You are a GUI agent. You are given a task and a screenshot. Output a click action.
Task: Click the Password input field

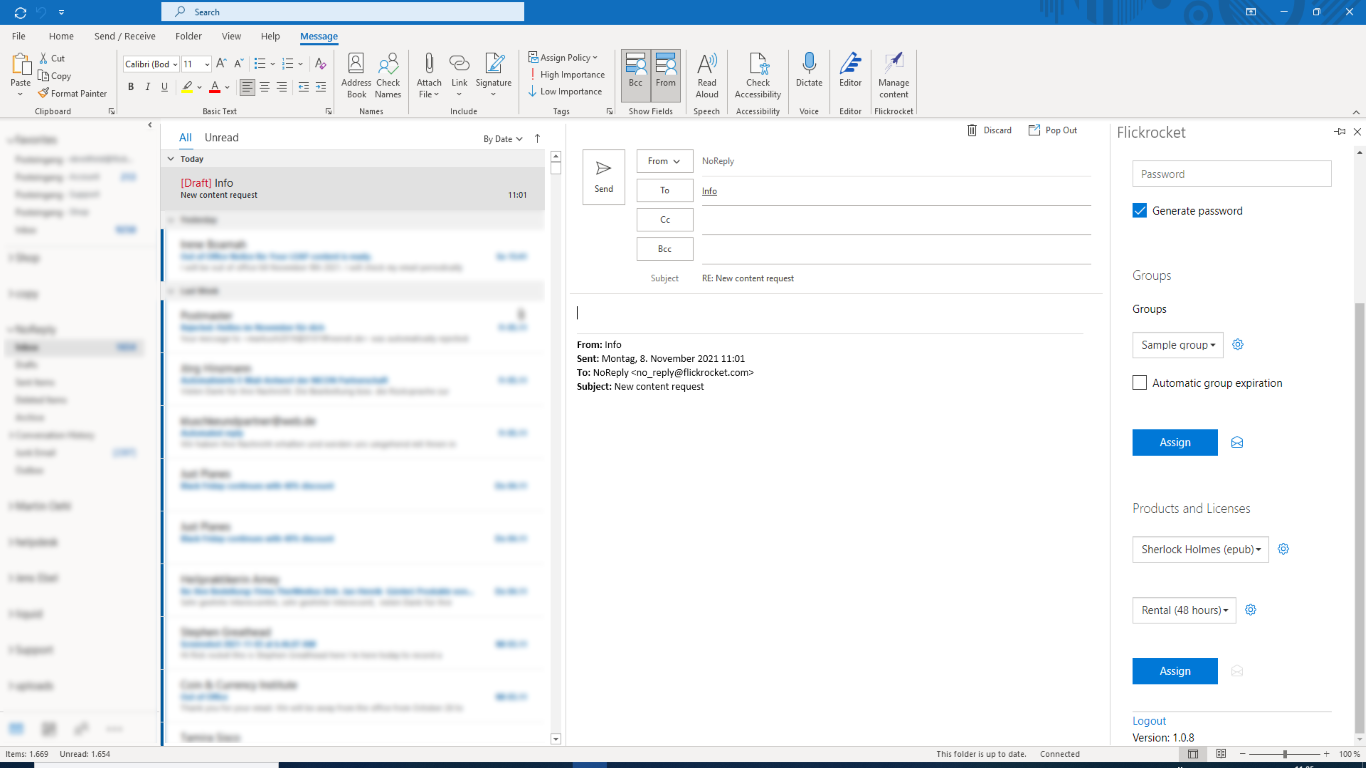point(1232,174)
